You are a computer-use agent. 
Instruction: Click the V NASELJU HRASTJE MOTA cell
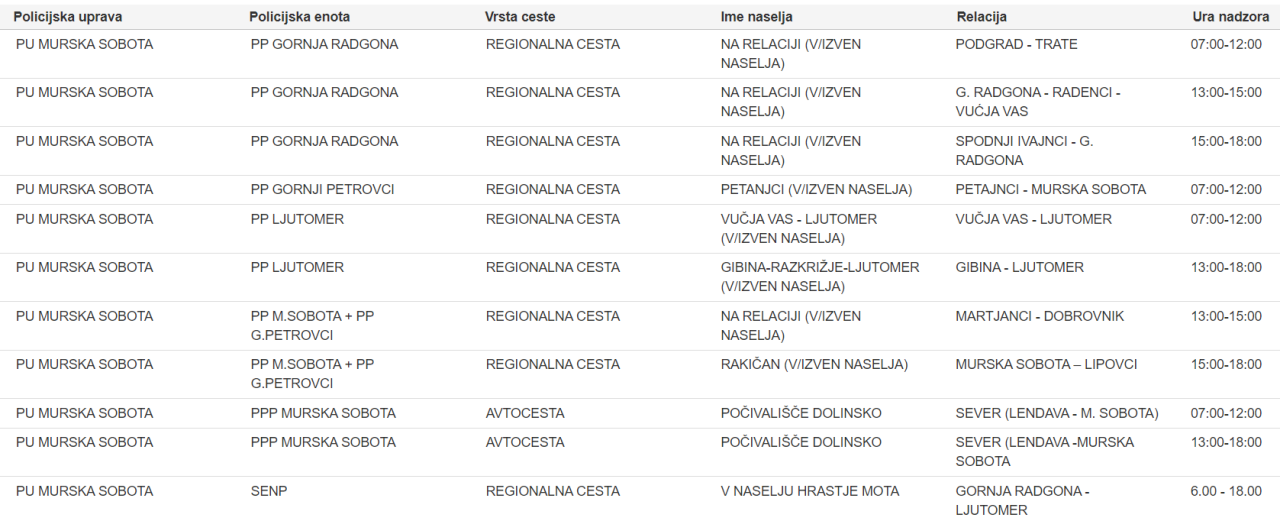pos(809,491)
